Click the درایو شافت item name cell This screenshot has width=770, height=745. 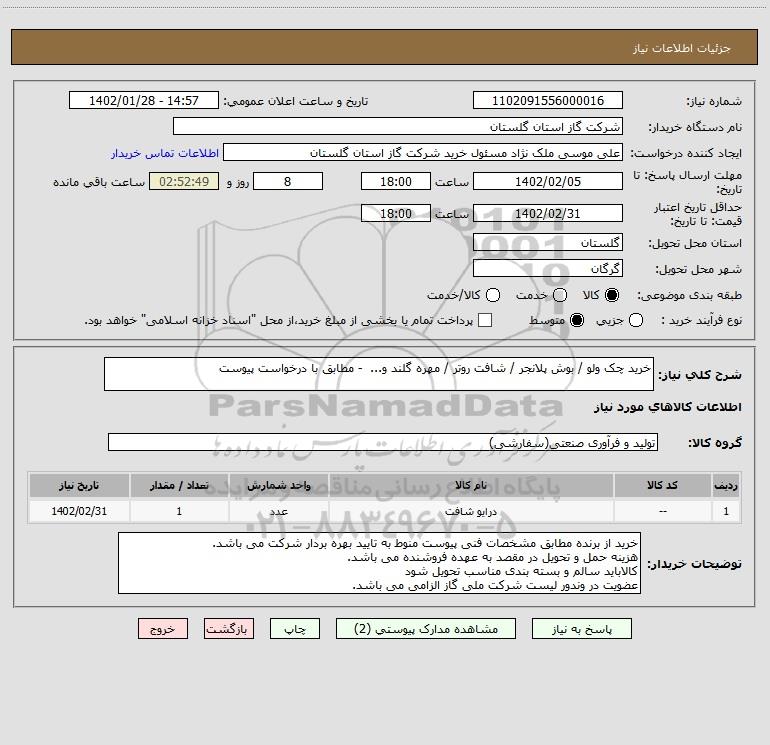point(470,511)
